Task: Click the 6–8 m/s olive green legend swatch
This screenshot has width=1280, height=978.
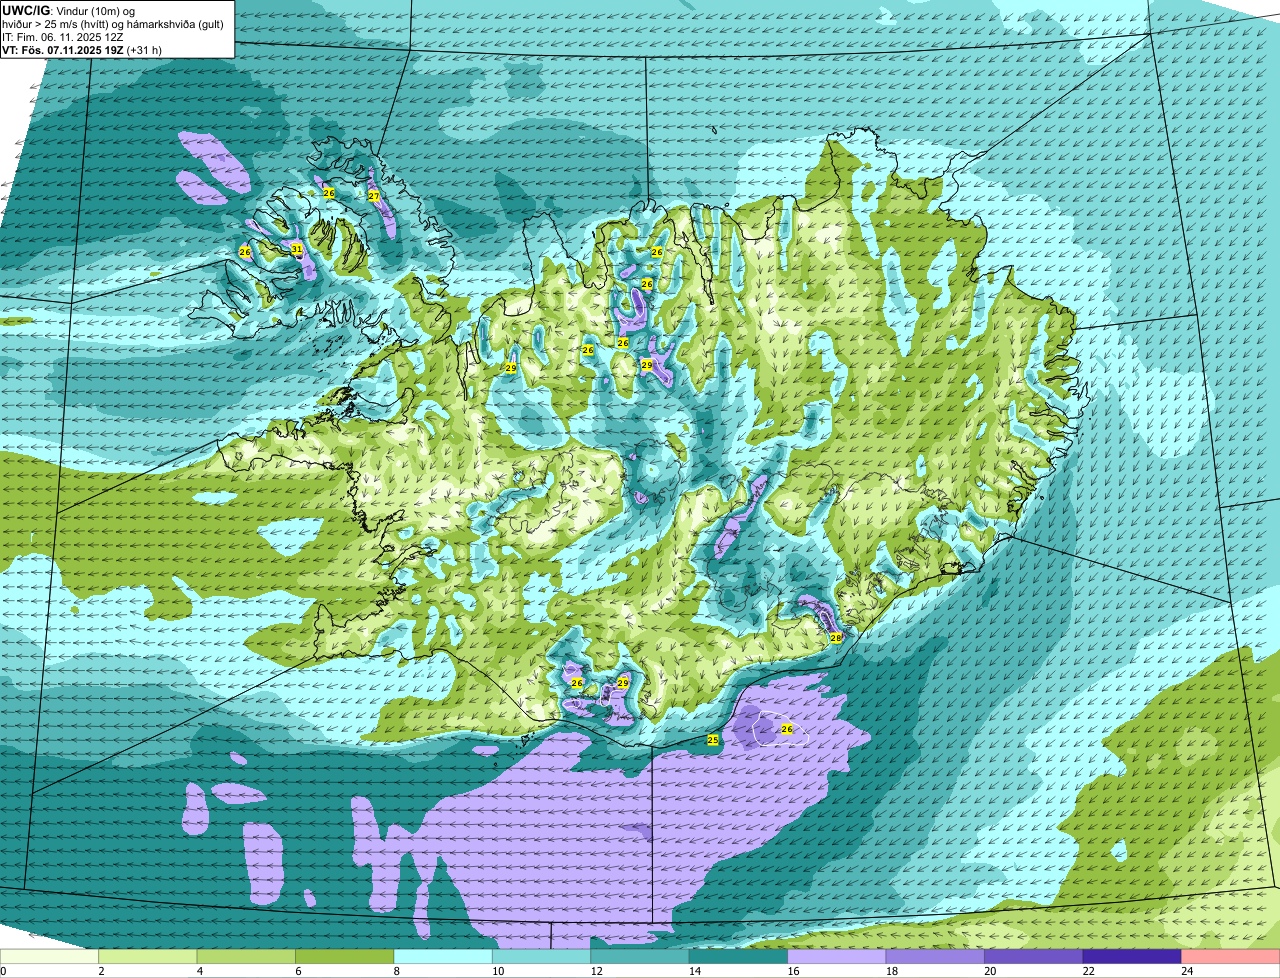Action: [345, 957]
